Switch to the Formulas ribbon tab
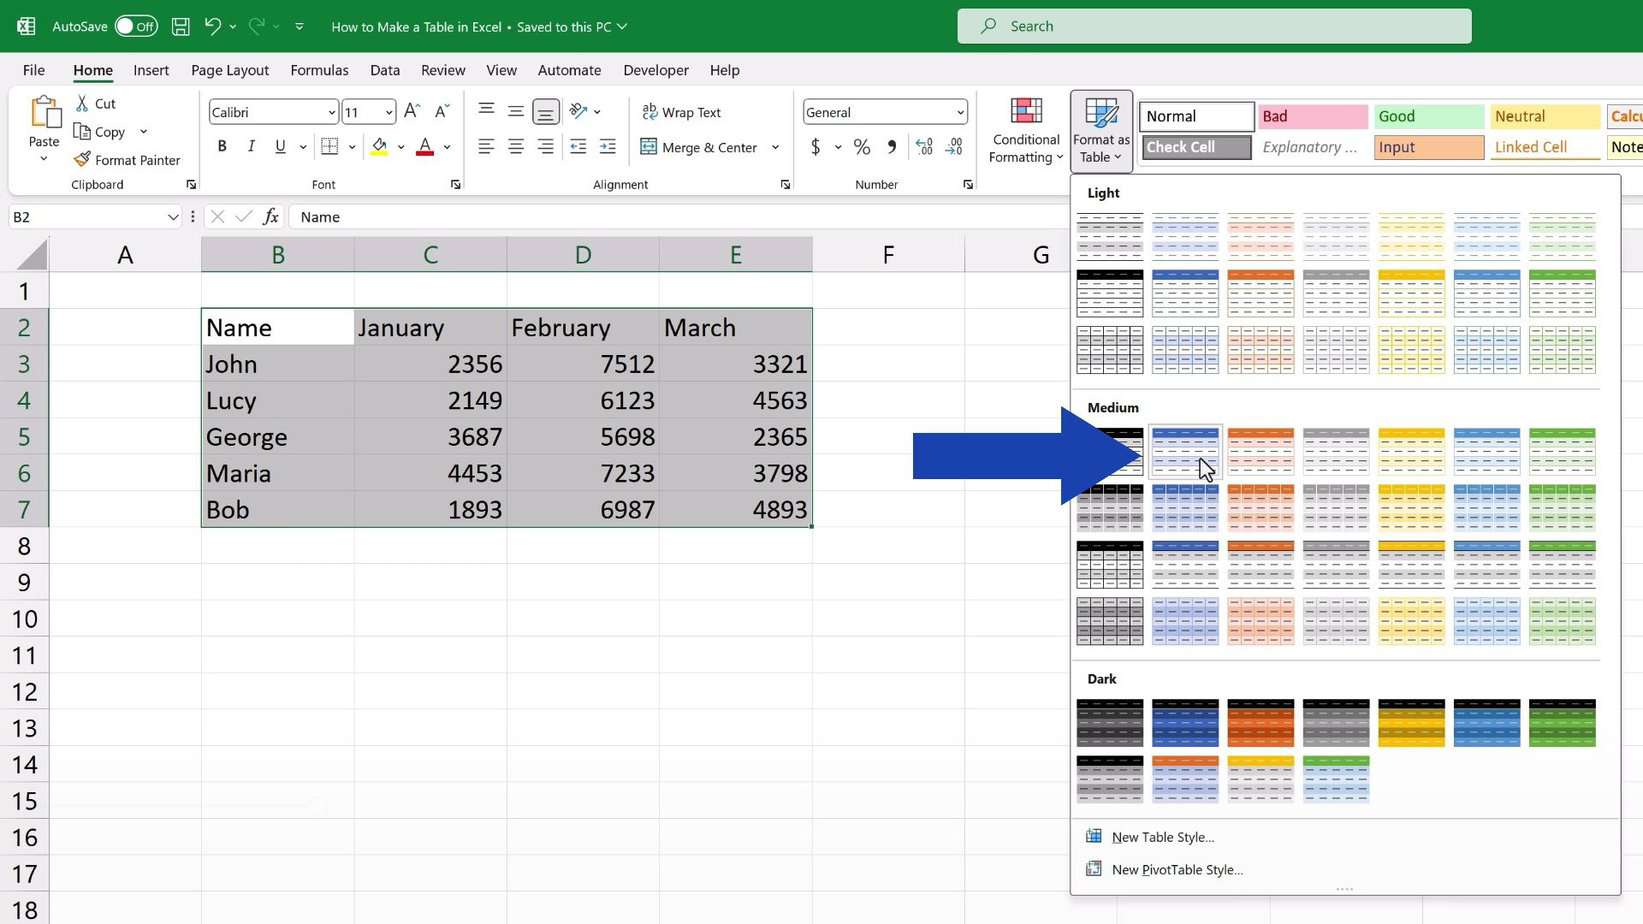The image size is (1643, 924). pos(319,70)
